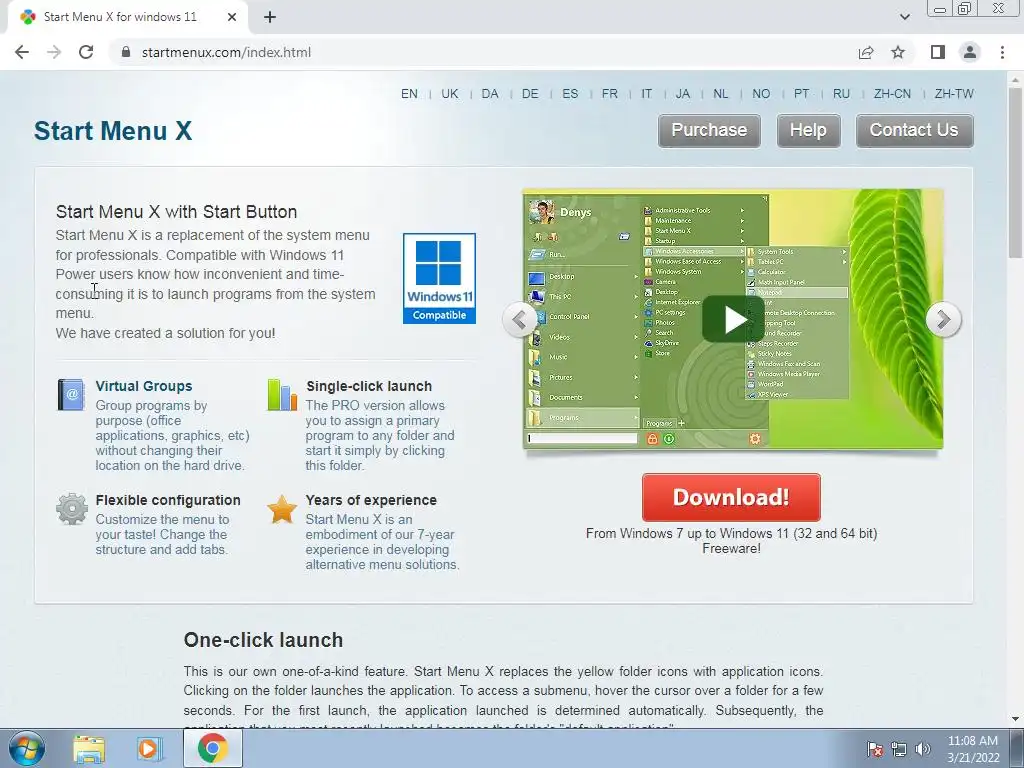Screen dimensions: 1024x768
Task: Go back to the previous page
Action: tap(22, 52)
